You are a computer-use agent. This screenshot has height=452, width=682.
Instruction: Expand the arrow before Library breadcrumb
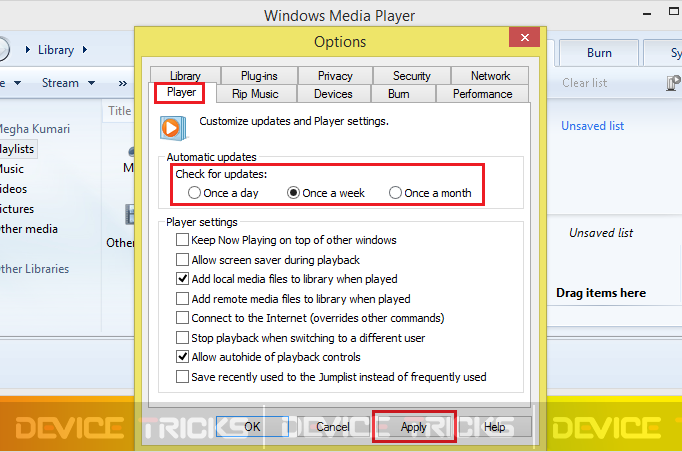[28, 50]
